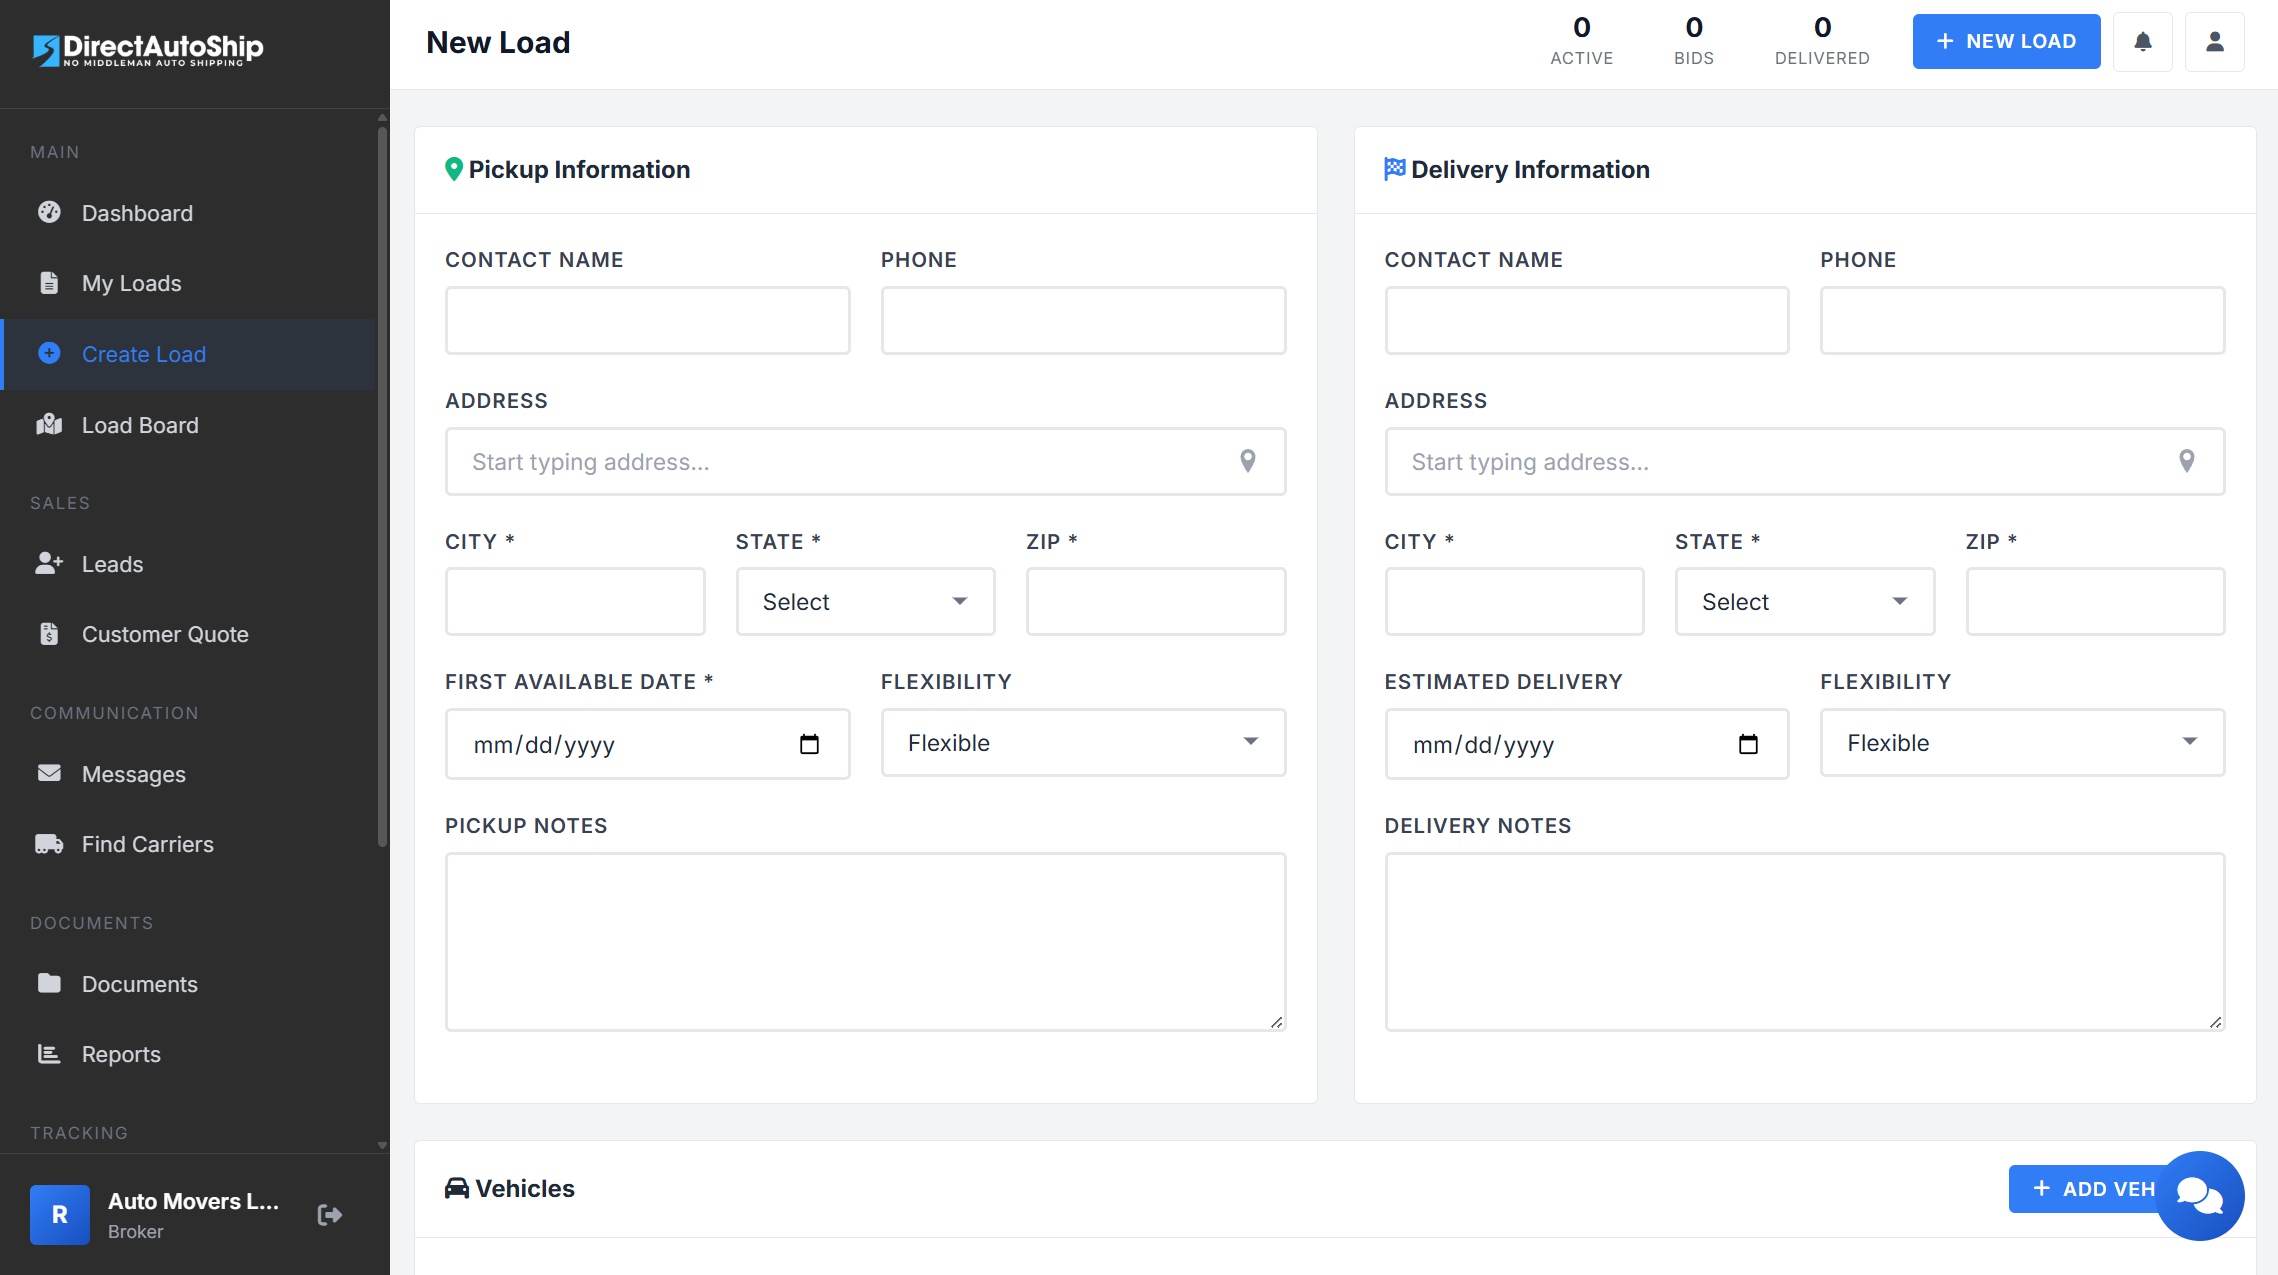Click the pickup address location pin icon
This screenshot has height=1275, width=2278.
[x=1247, y=461]
